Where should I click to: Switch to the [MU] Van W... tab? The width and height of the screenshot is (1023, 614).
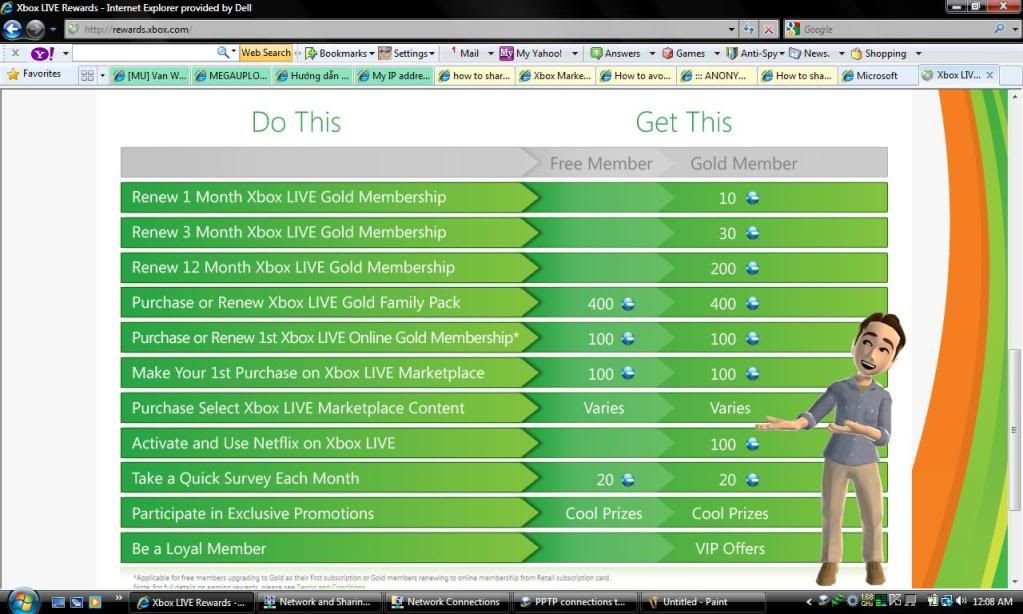pos(150,76)
